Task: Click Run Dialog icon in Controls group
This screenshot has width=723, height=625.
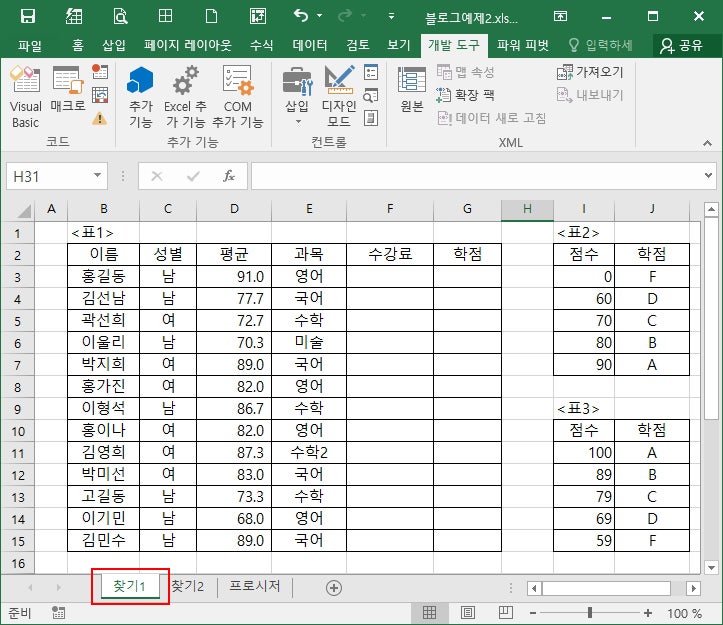Action: [x=371, y=119]
